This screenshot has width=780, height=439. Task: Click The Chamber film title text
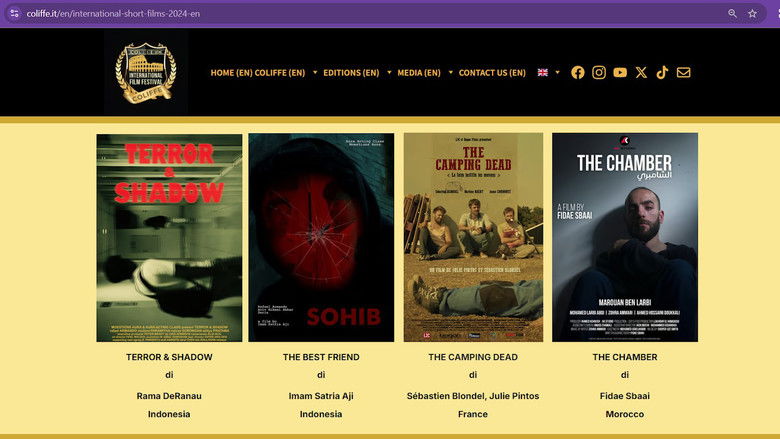click(624, 357)
